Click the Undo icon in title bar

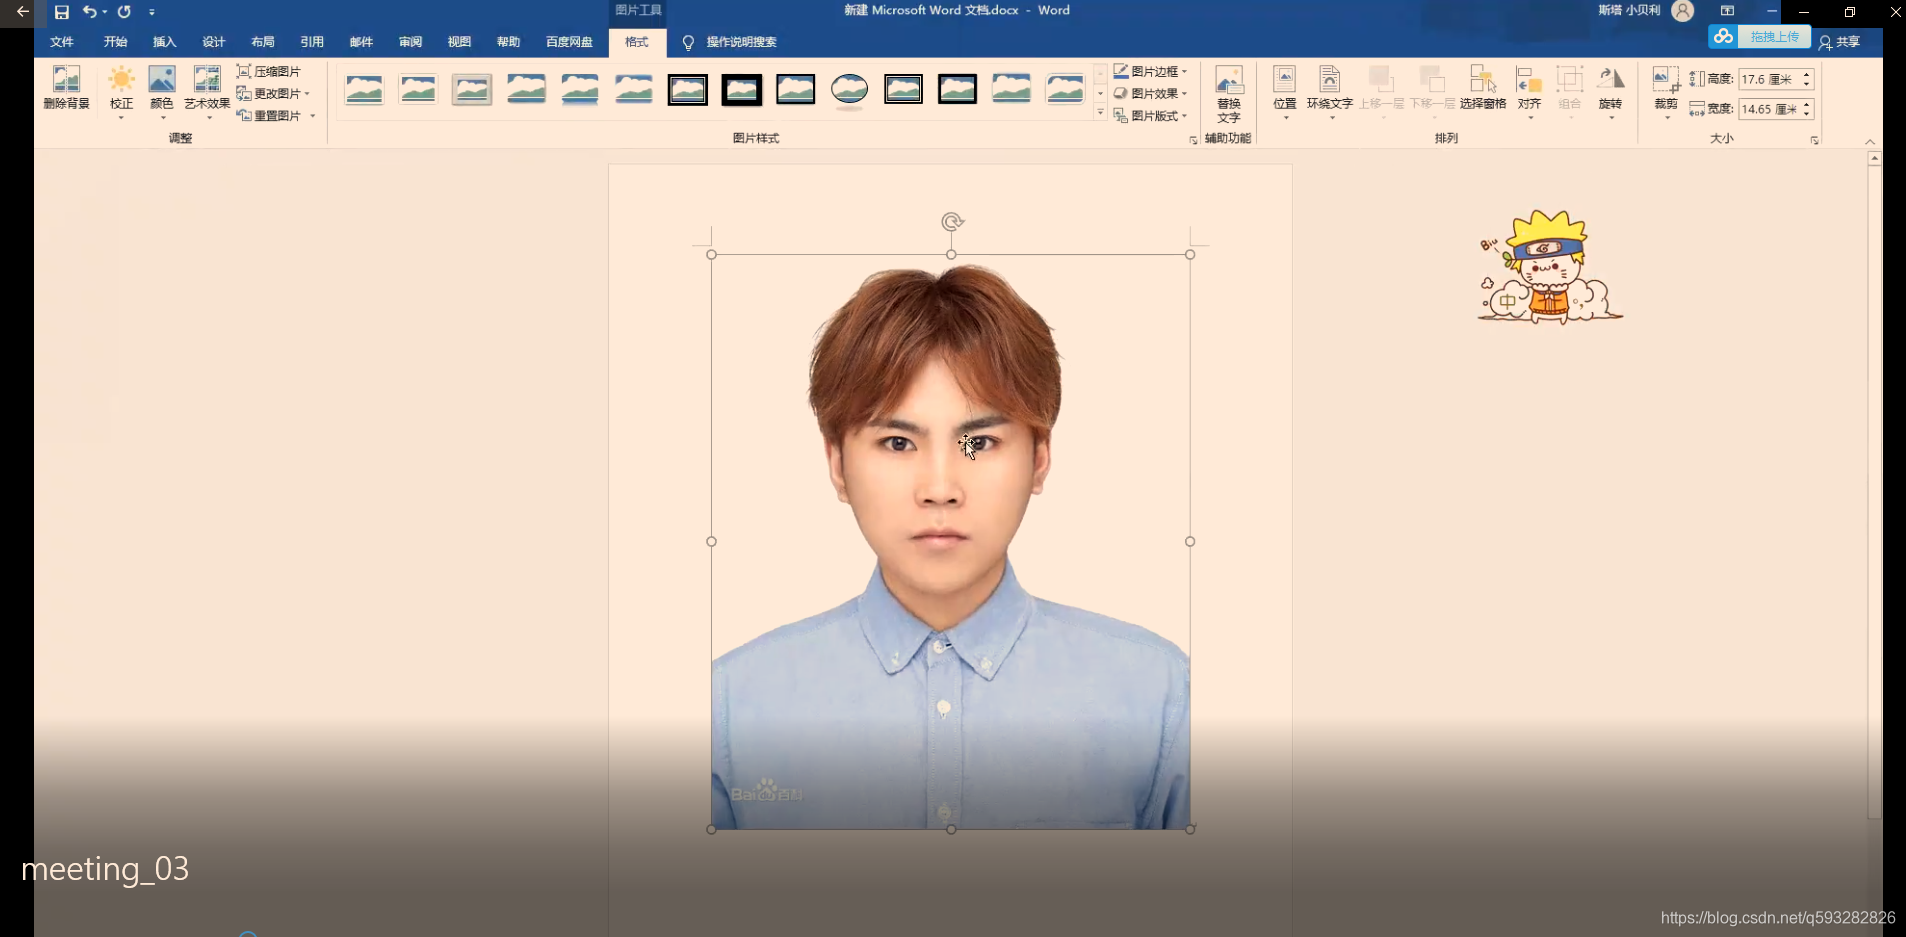click(x=89, y=12)
